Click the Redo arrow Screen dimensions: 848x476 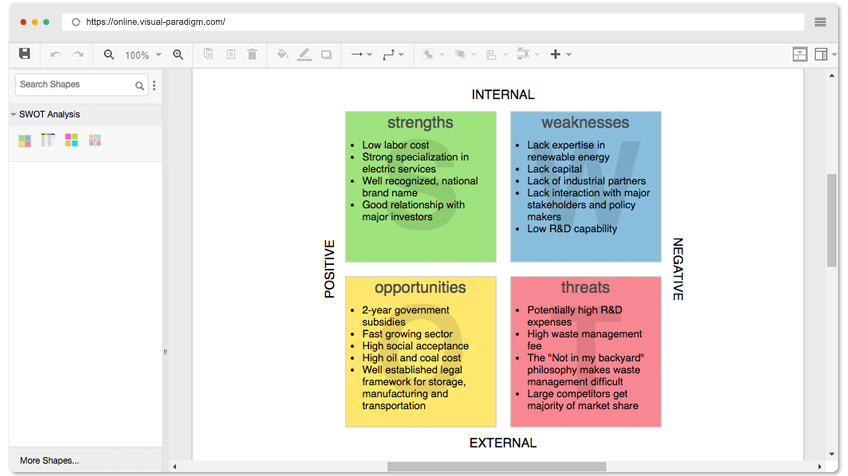pos(78,55)
